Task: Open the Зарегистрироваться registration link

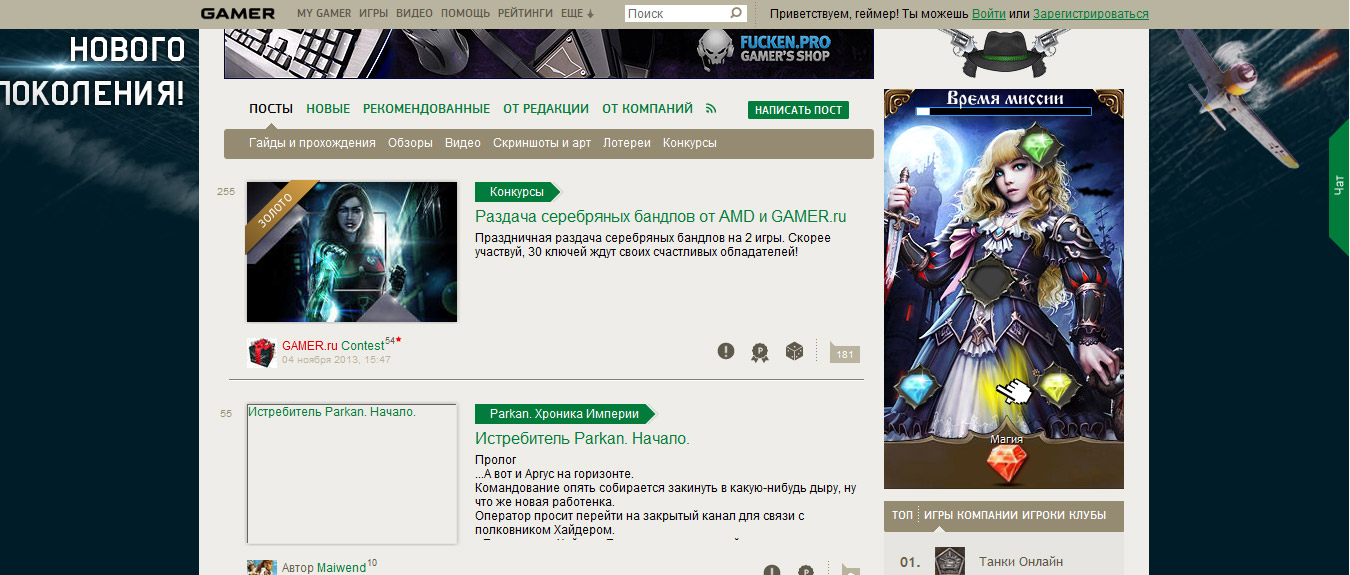Action: pyautogui.click(x=1091, y=14)
